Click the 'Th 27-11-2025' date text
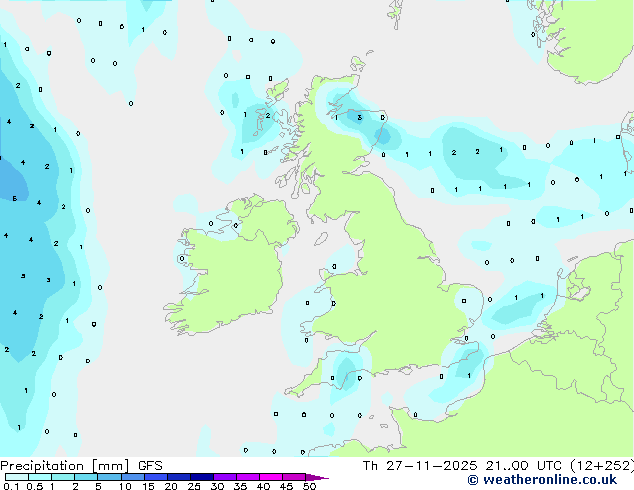634x490 pixels. 420,466
